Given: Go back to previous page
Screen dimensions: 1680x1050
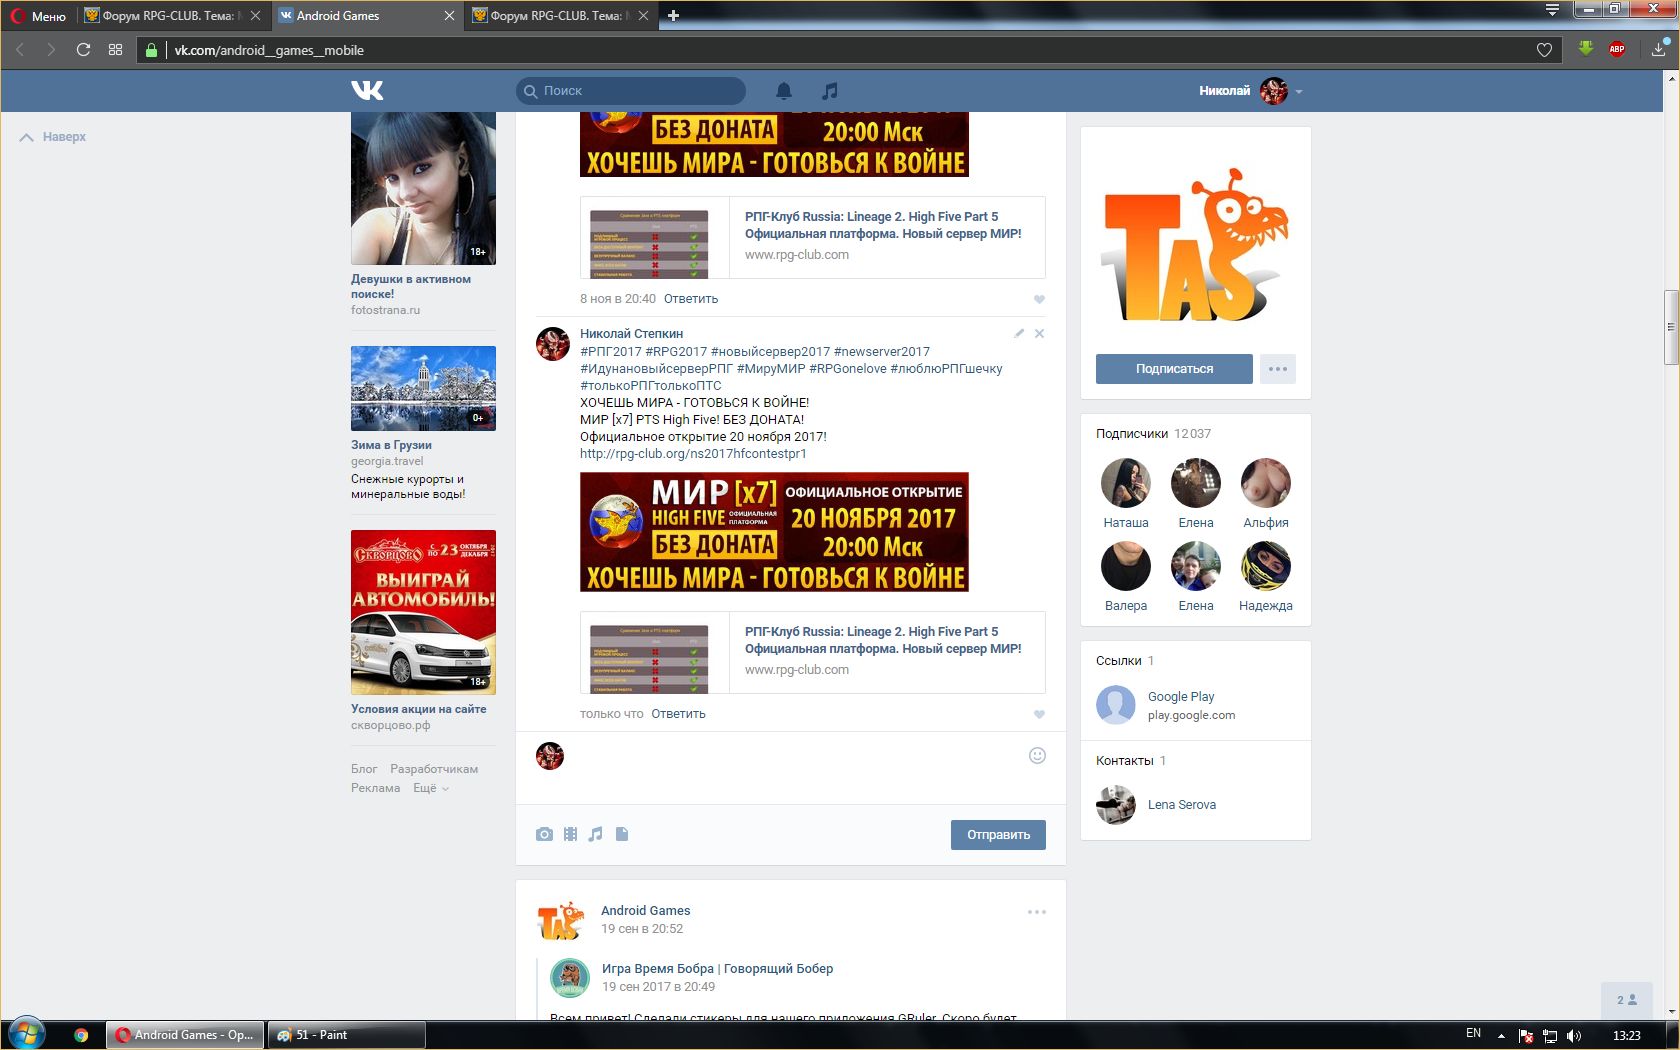Looking at the screenshot, I should coord(19,50).
